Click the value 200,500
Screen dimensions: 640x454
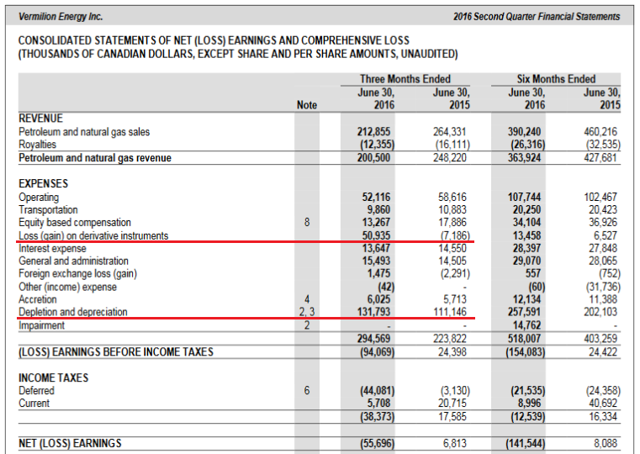(x=374, y=158)
